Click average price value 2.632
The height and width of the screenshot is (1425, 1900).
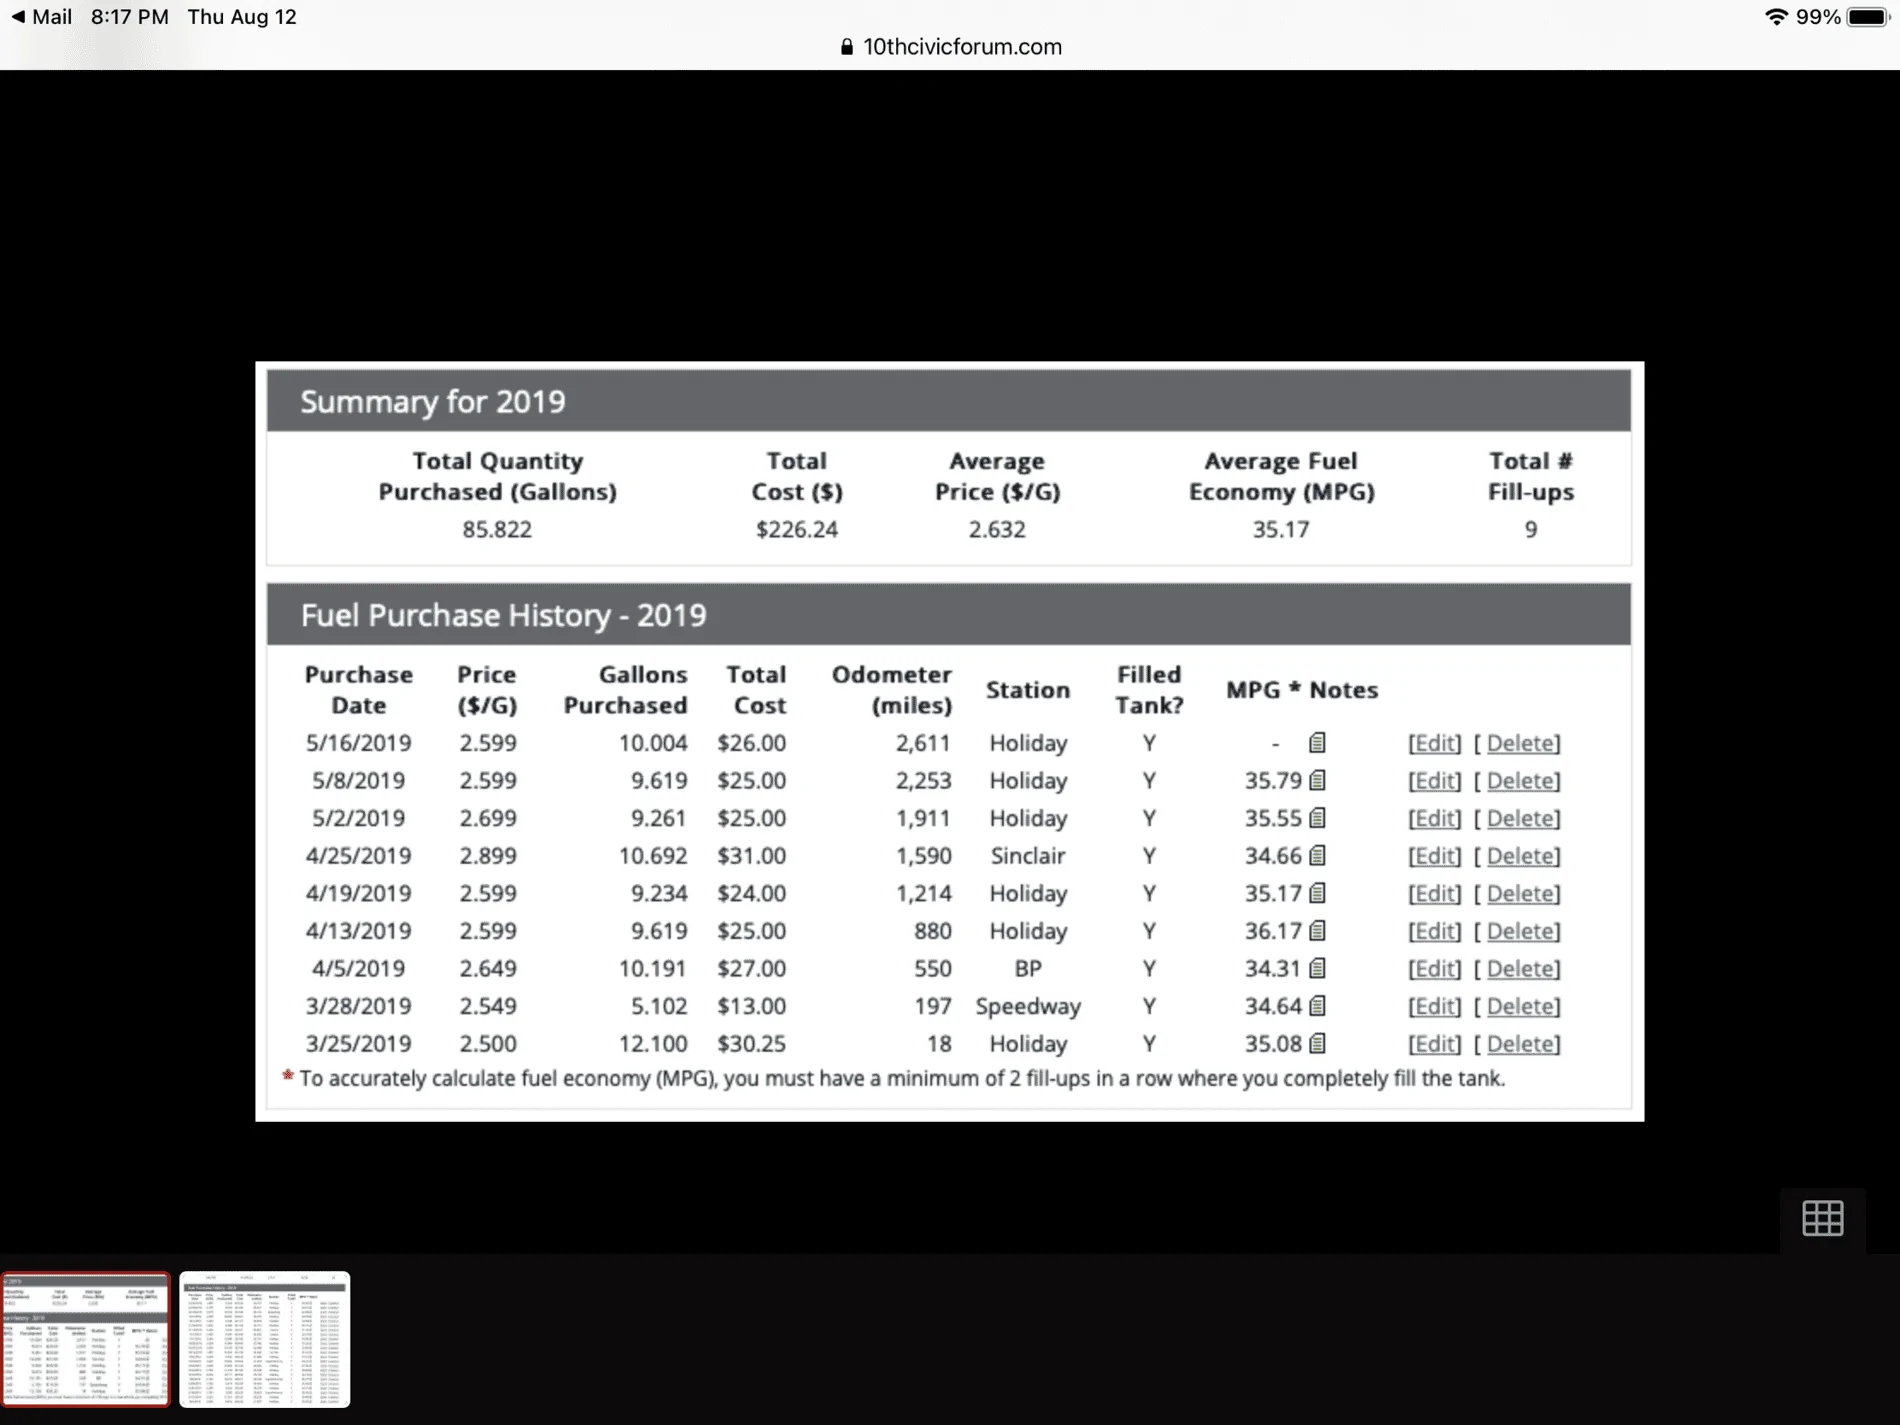coord(997,529)
